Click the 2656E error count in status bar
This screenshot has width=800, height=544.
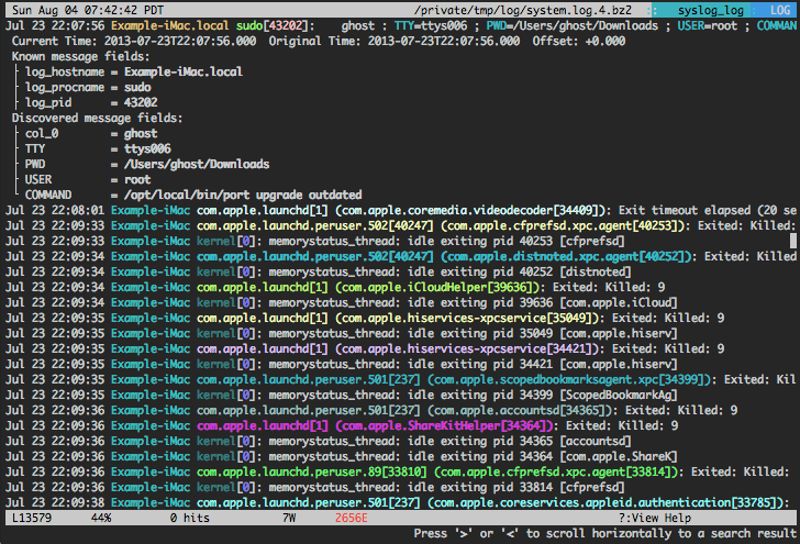[350, 518]
